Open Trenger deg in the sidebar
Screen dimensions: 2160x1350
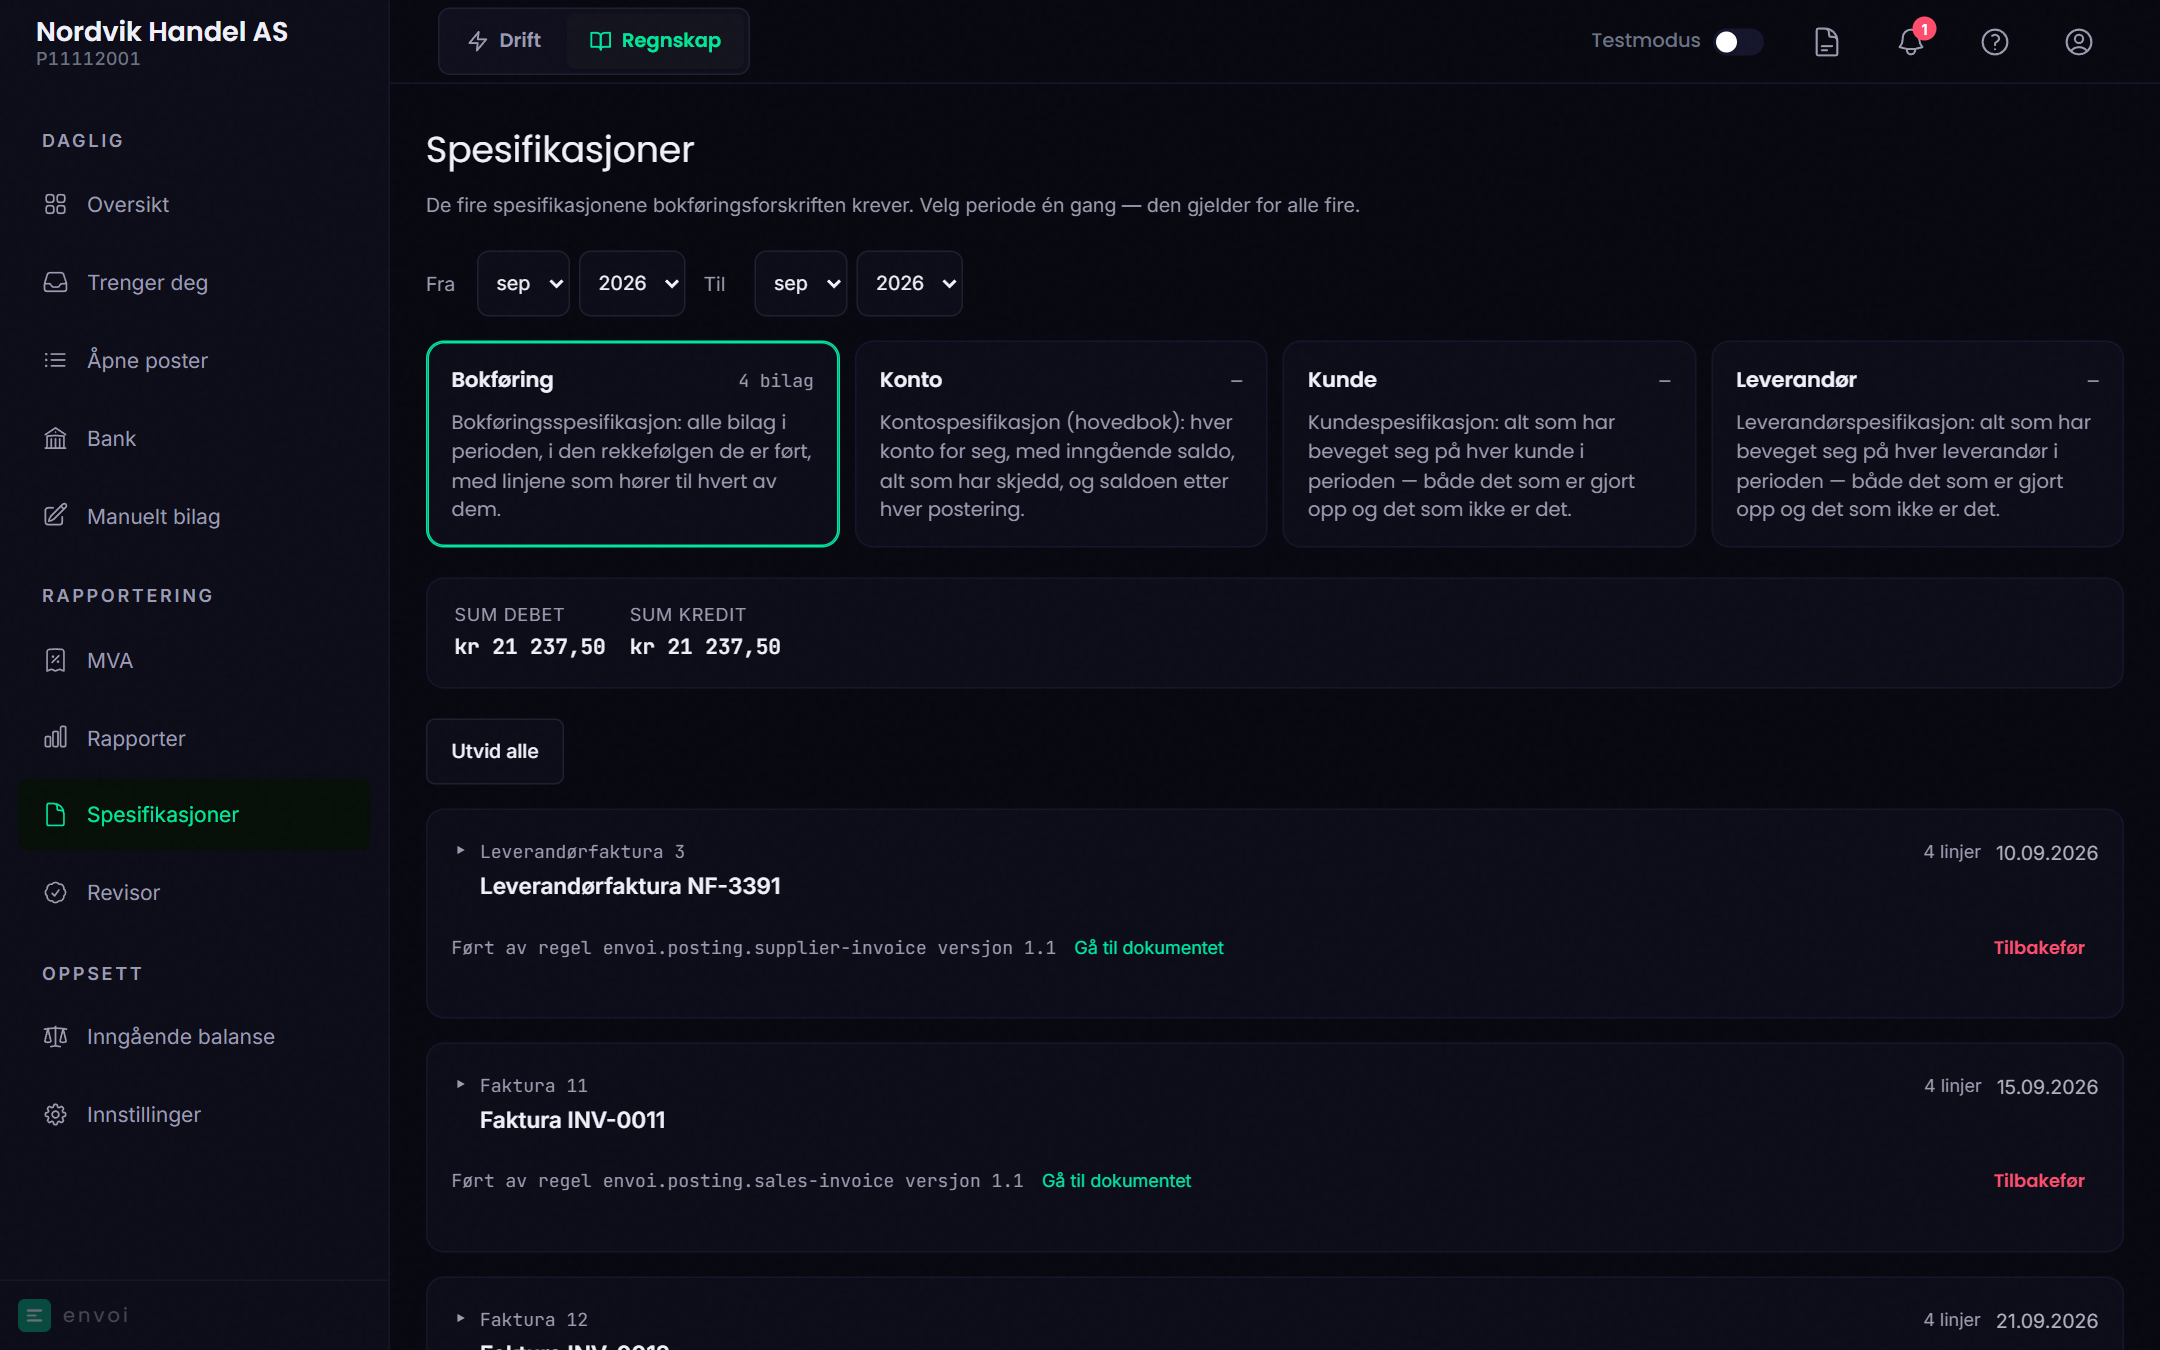click(194, 282)
